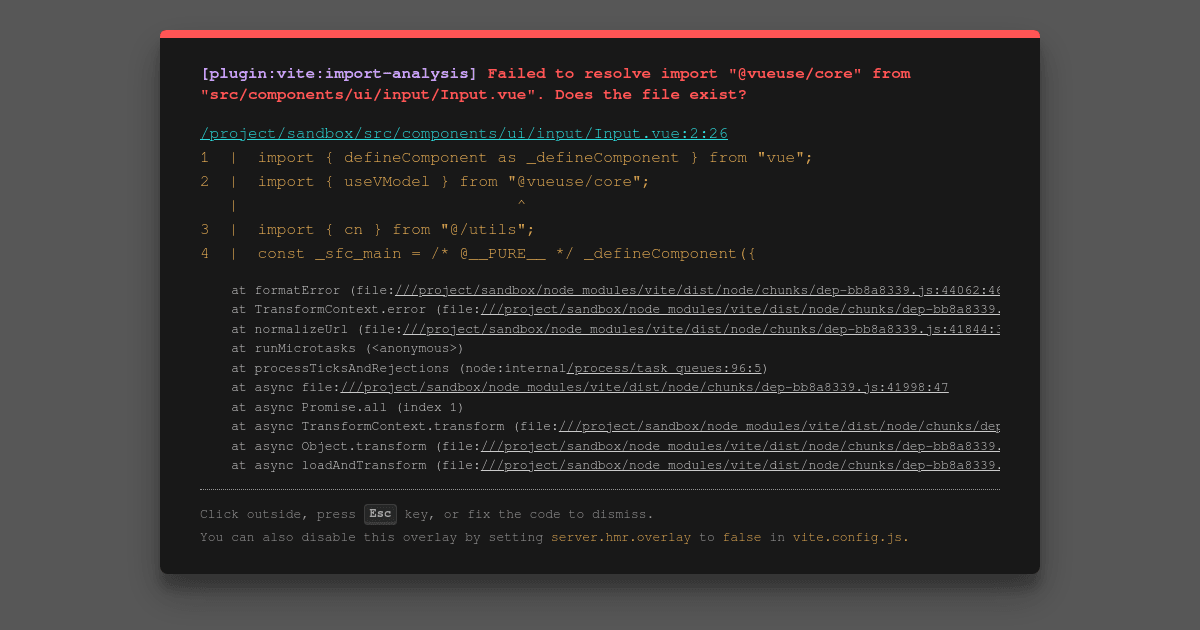Viewport: 1200px width, 630px height.
Task: Click the server.hmr.overlay config text
Action: [x=621, y=538]
